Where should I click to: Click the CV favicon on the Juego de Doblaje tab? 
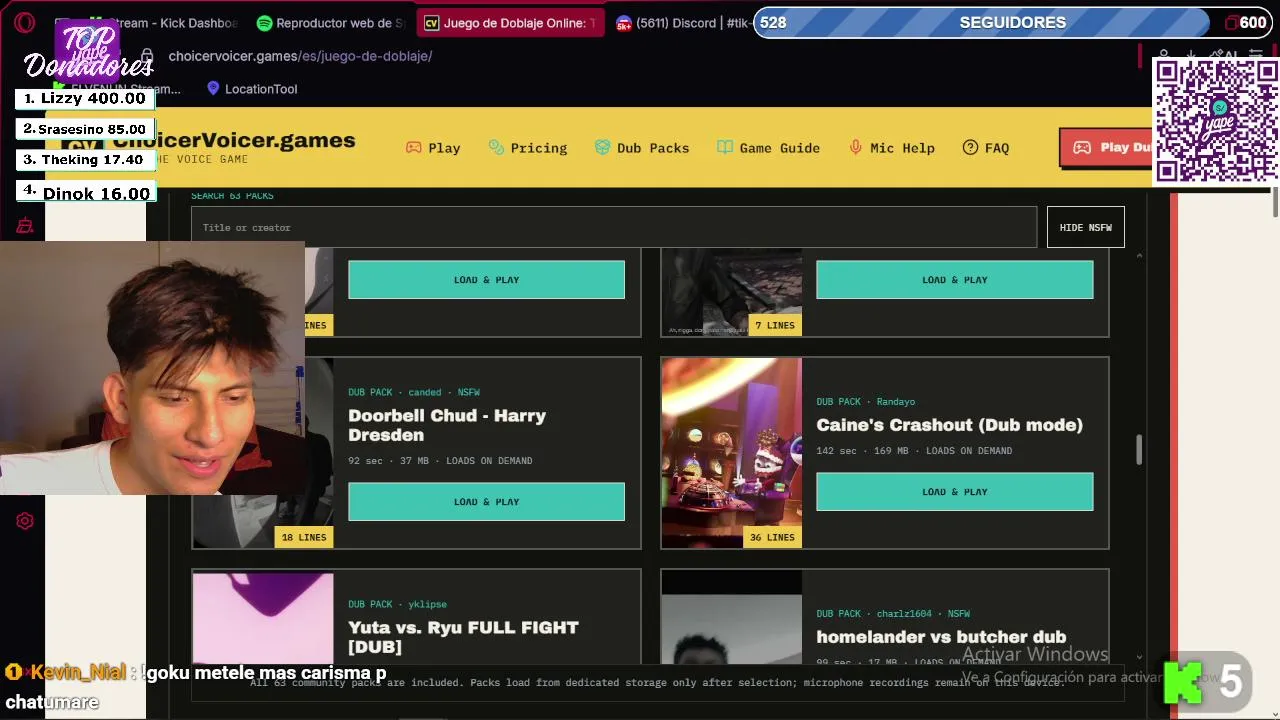(x=431, y=23)
